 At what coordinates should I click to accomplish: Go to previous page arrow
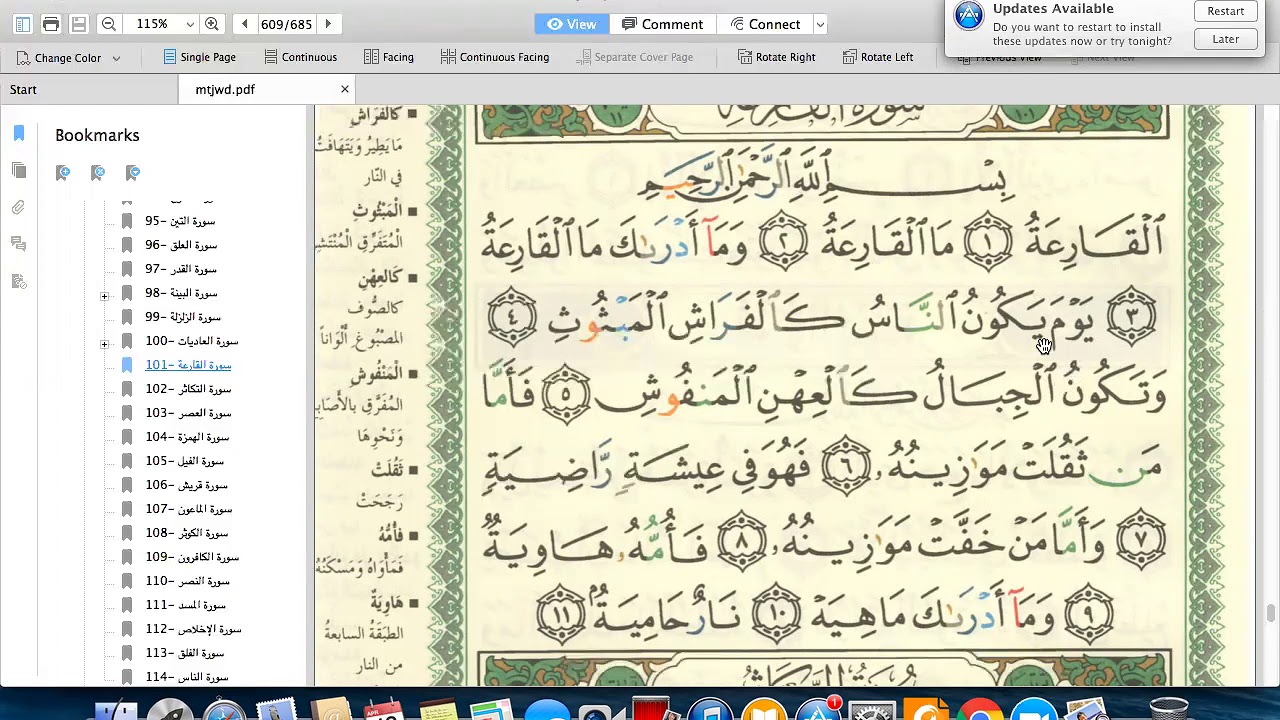pos(244,24)
